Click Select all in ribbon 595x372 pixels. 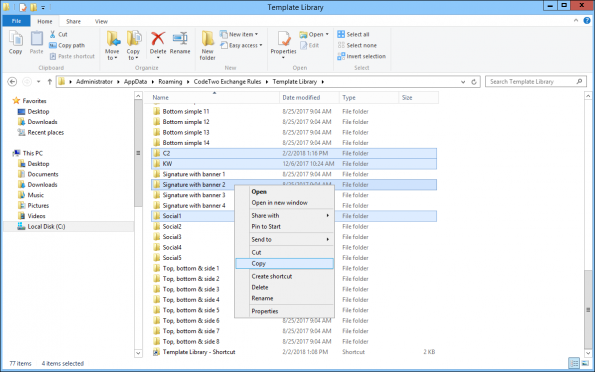tap(353, 34)
